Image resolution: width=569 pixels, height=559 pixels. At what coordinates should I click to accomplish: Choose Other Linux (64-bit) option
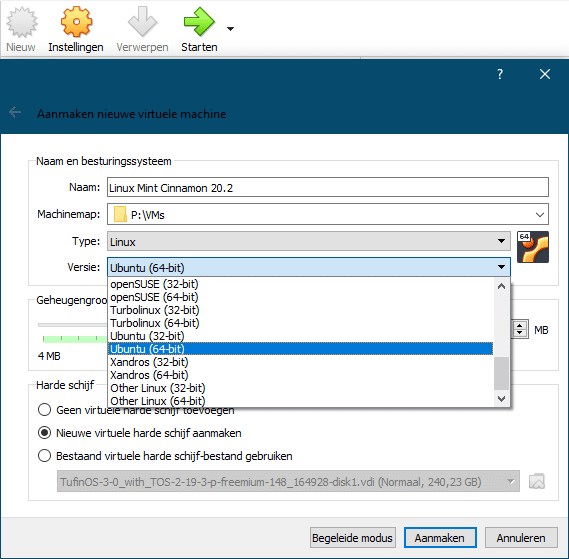pyautogui.click(x=300, y=401)
